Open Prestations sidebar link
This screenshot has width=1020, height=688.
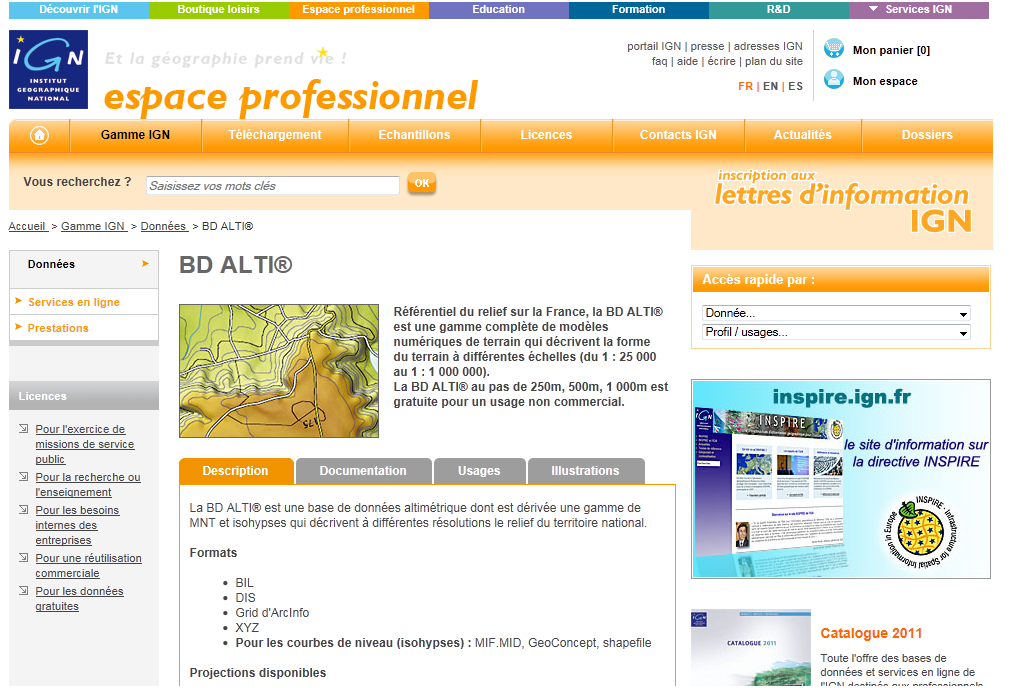58,328
